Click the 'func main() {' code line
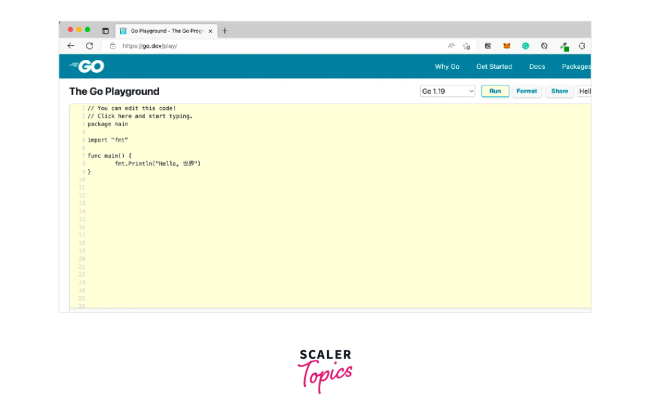 pos(109,156)
